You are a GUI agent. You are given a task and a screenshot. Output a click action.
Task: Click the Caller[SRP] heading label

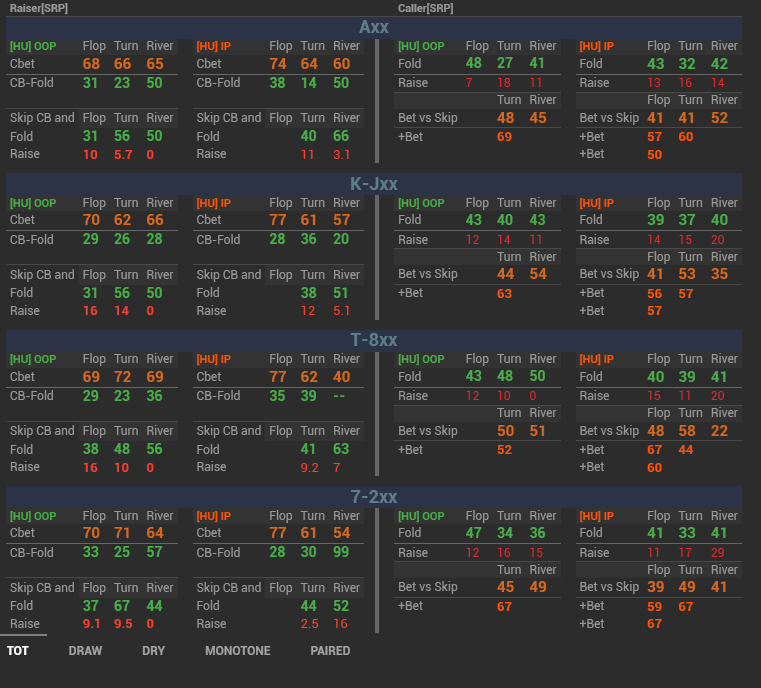426,8
